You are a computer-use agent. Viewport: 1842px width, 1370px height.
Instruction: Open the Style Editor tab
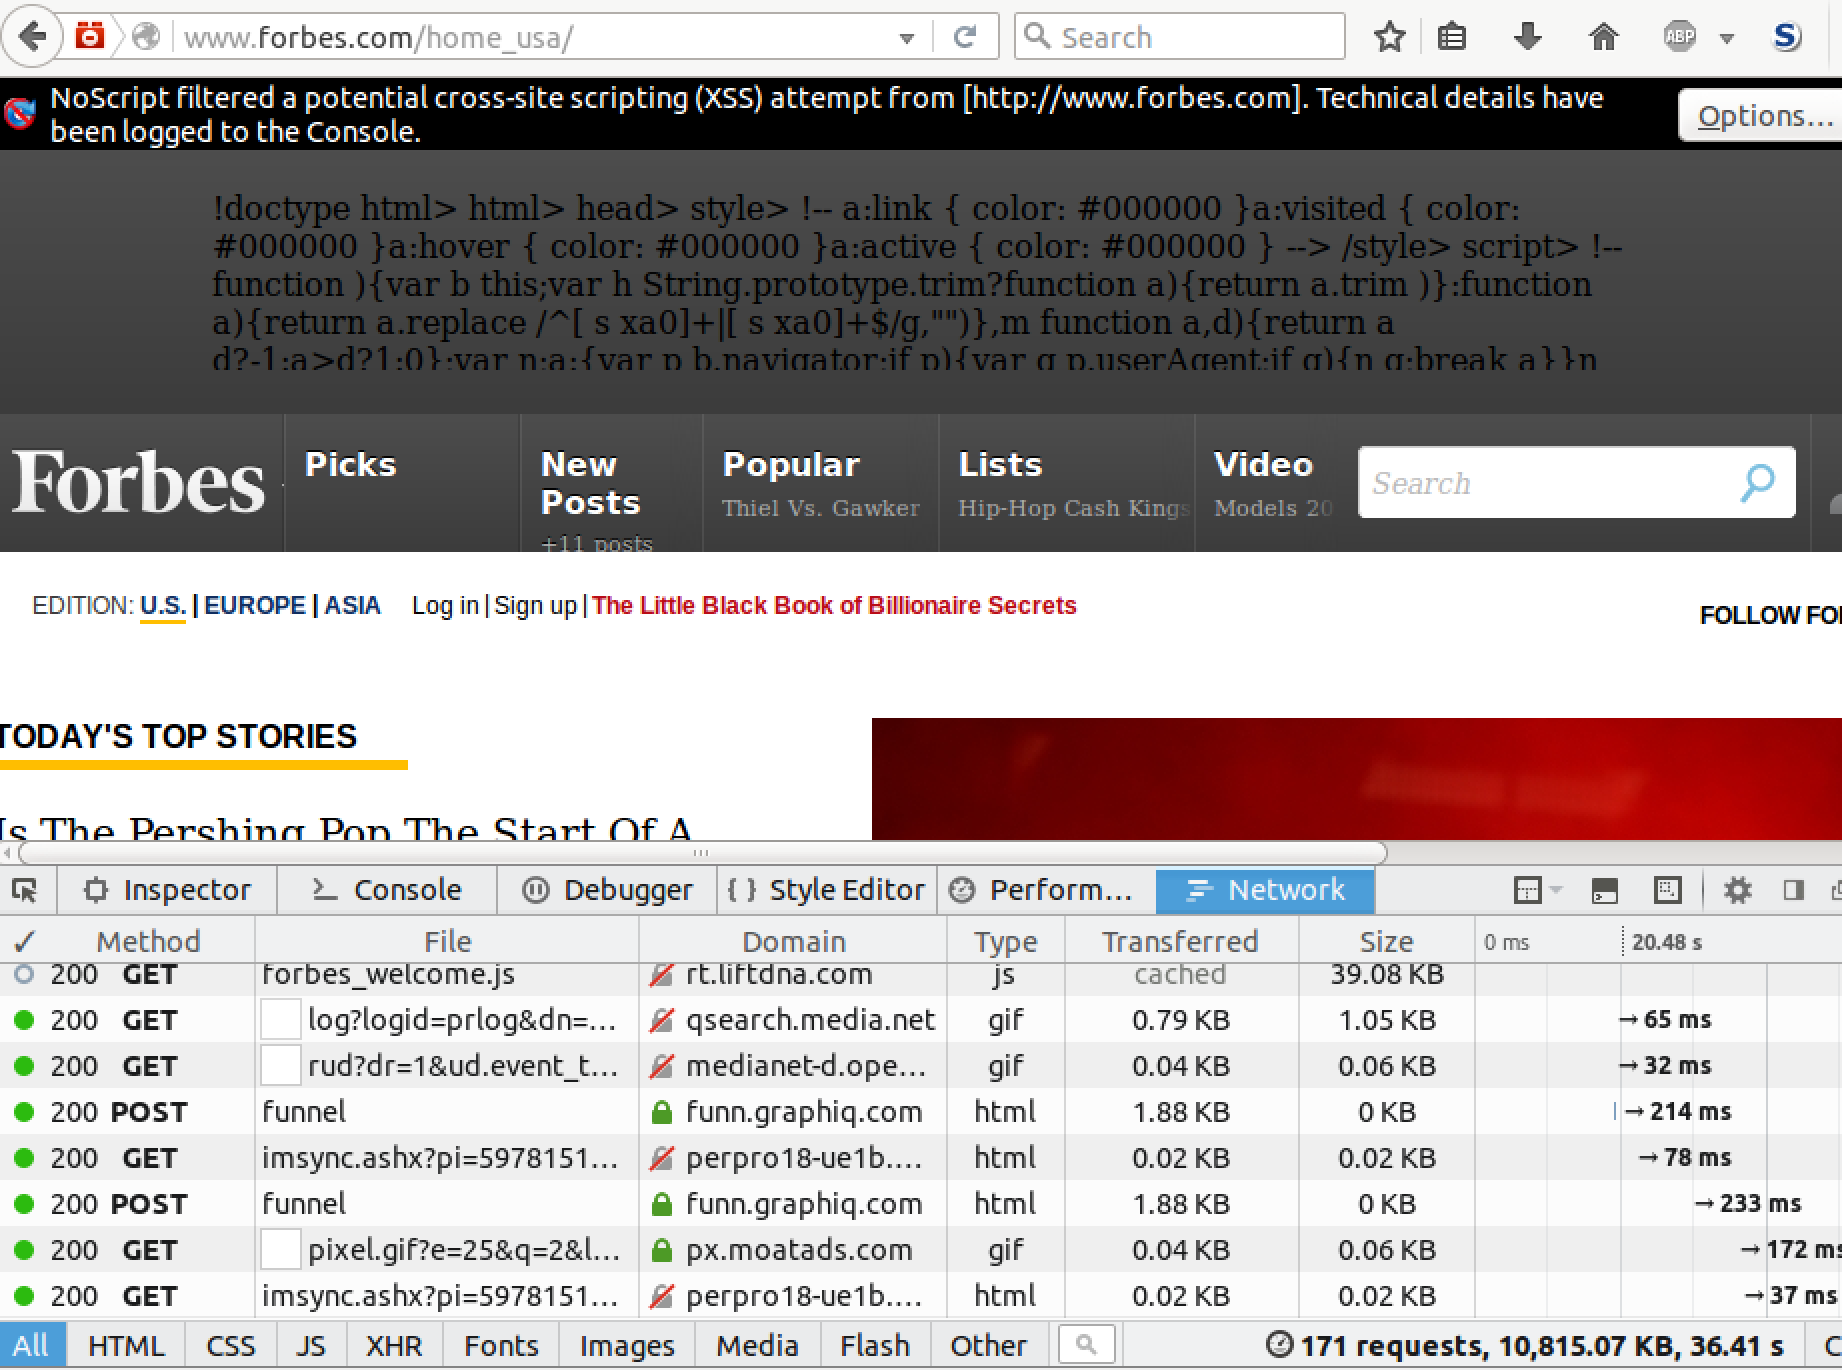point(827,890)
